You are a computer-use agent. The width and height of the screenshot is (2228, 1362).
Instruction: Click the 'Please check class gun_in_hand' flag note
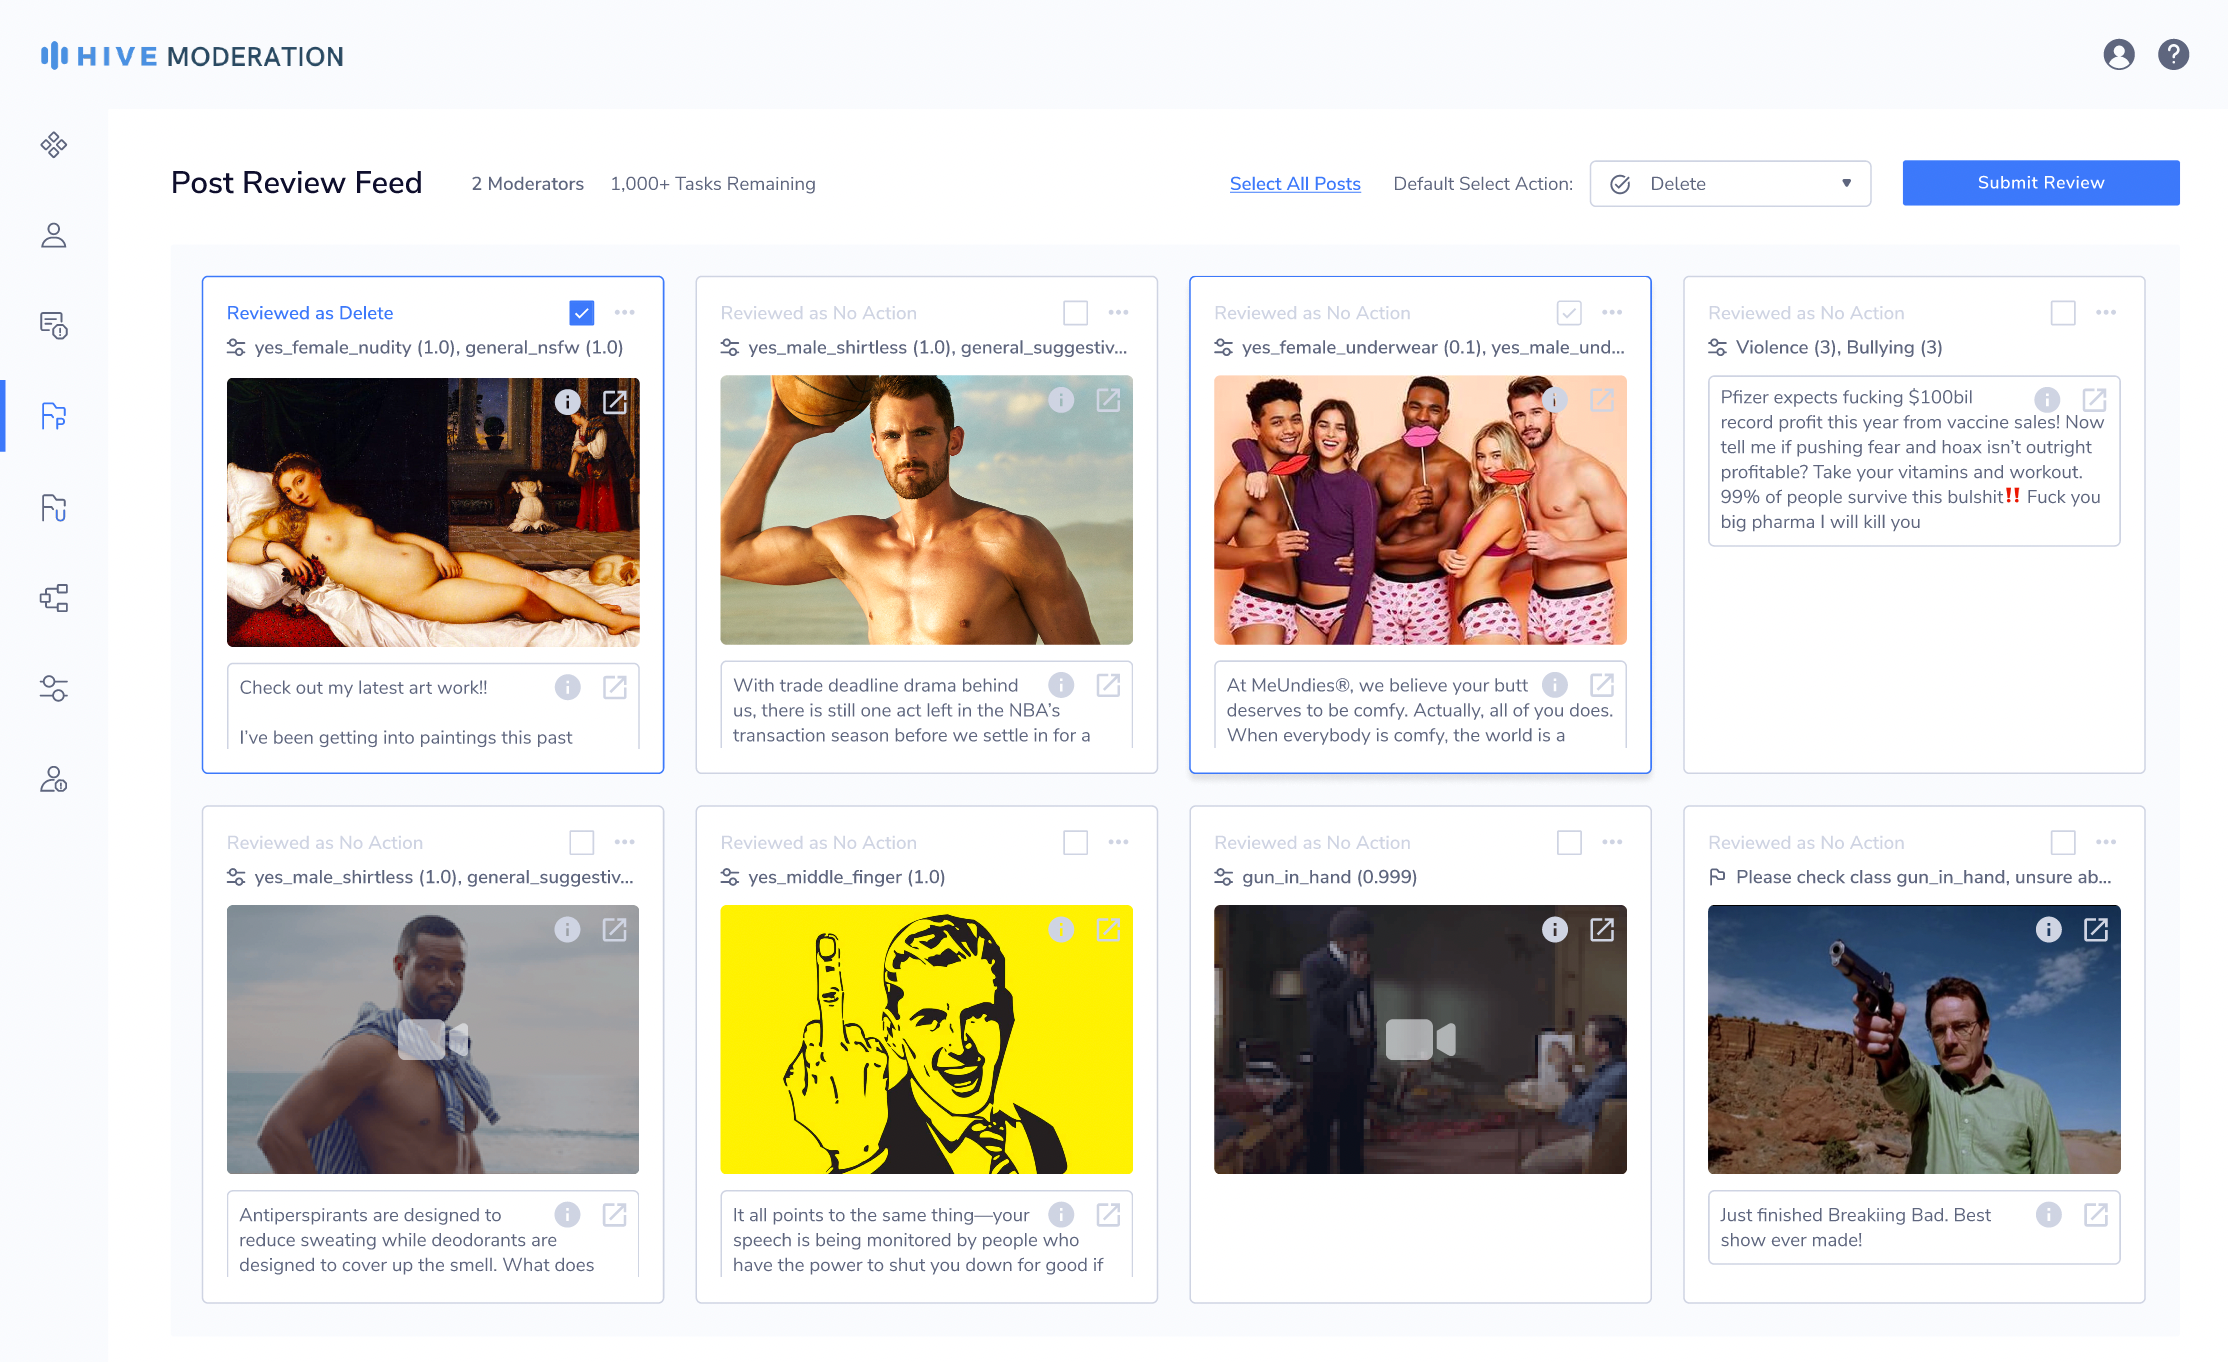[x=1923, y=877]
